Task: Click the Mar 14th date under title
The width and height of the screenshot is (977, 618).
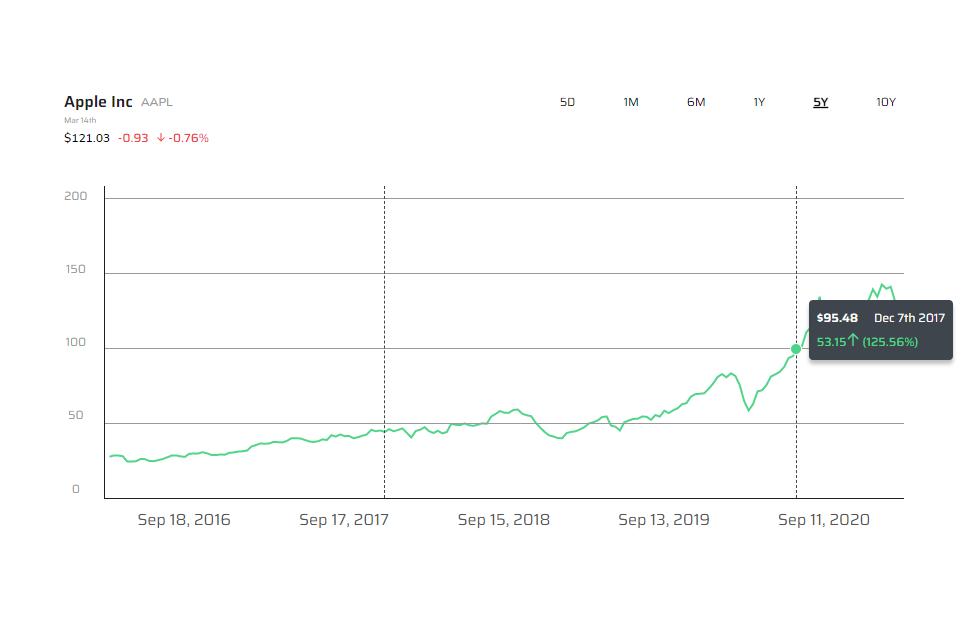Action: click(x=81, y=120)
